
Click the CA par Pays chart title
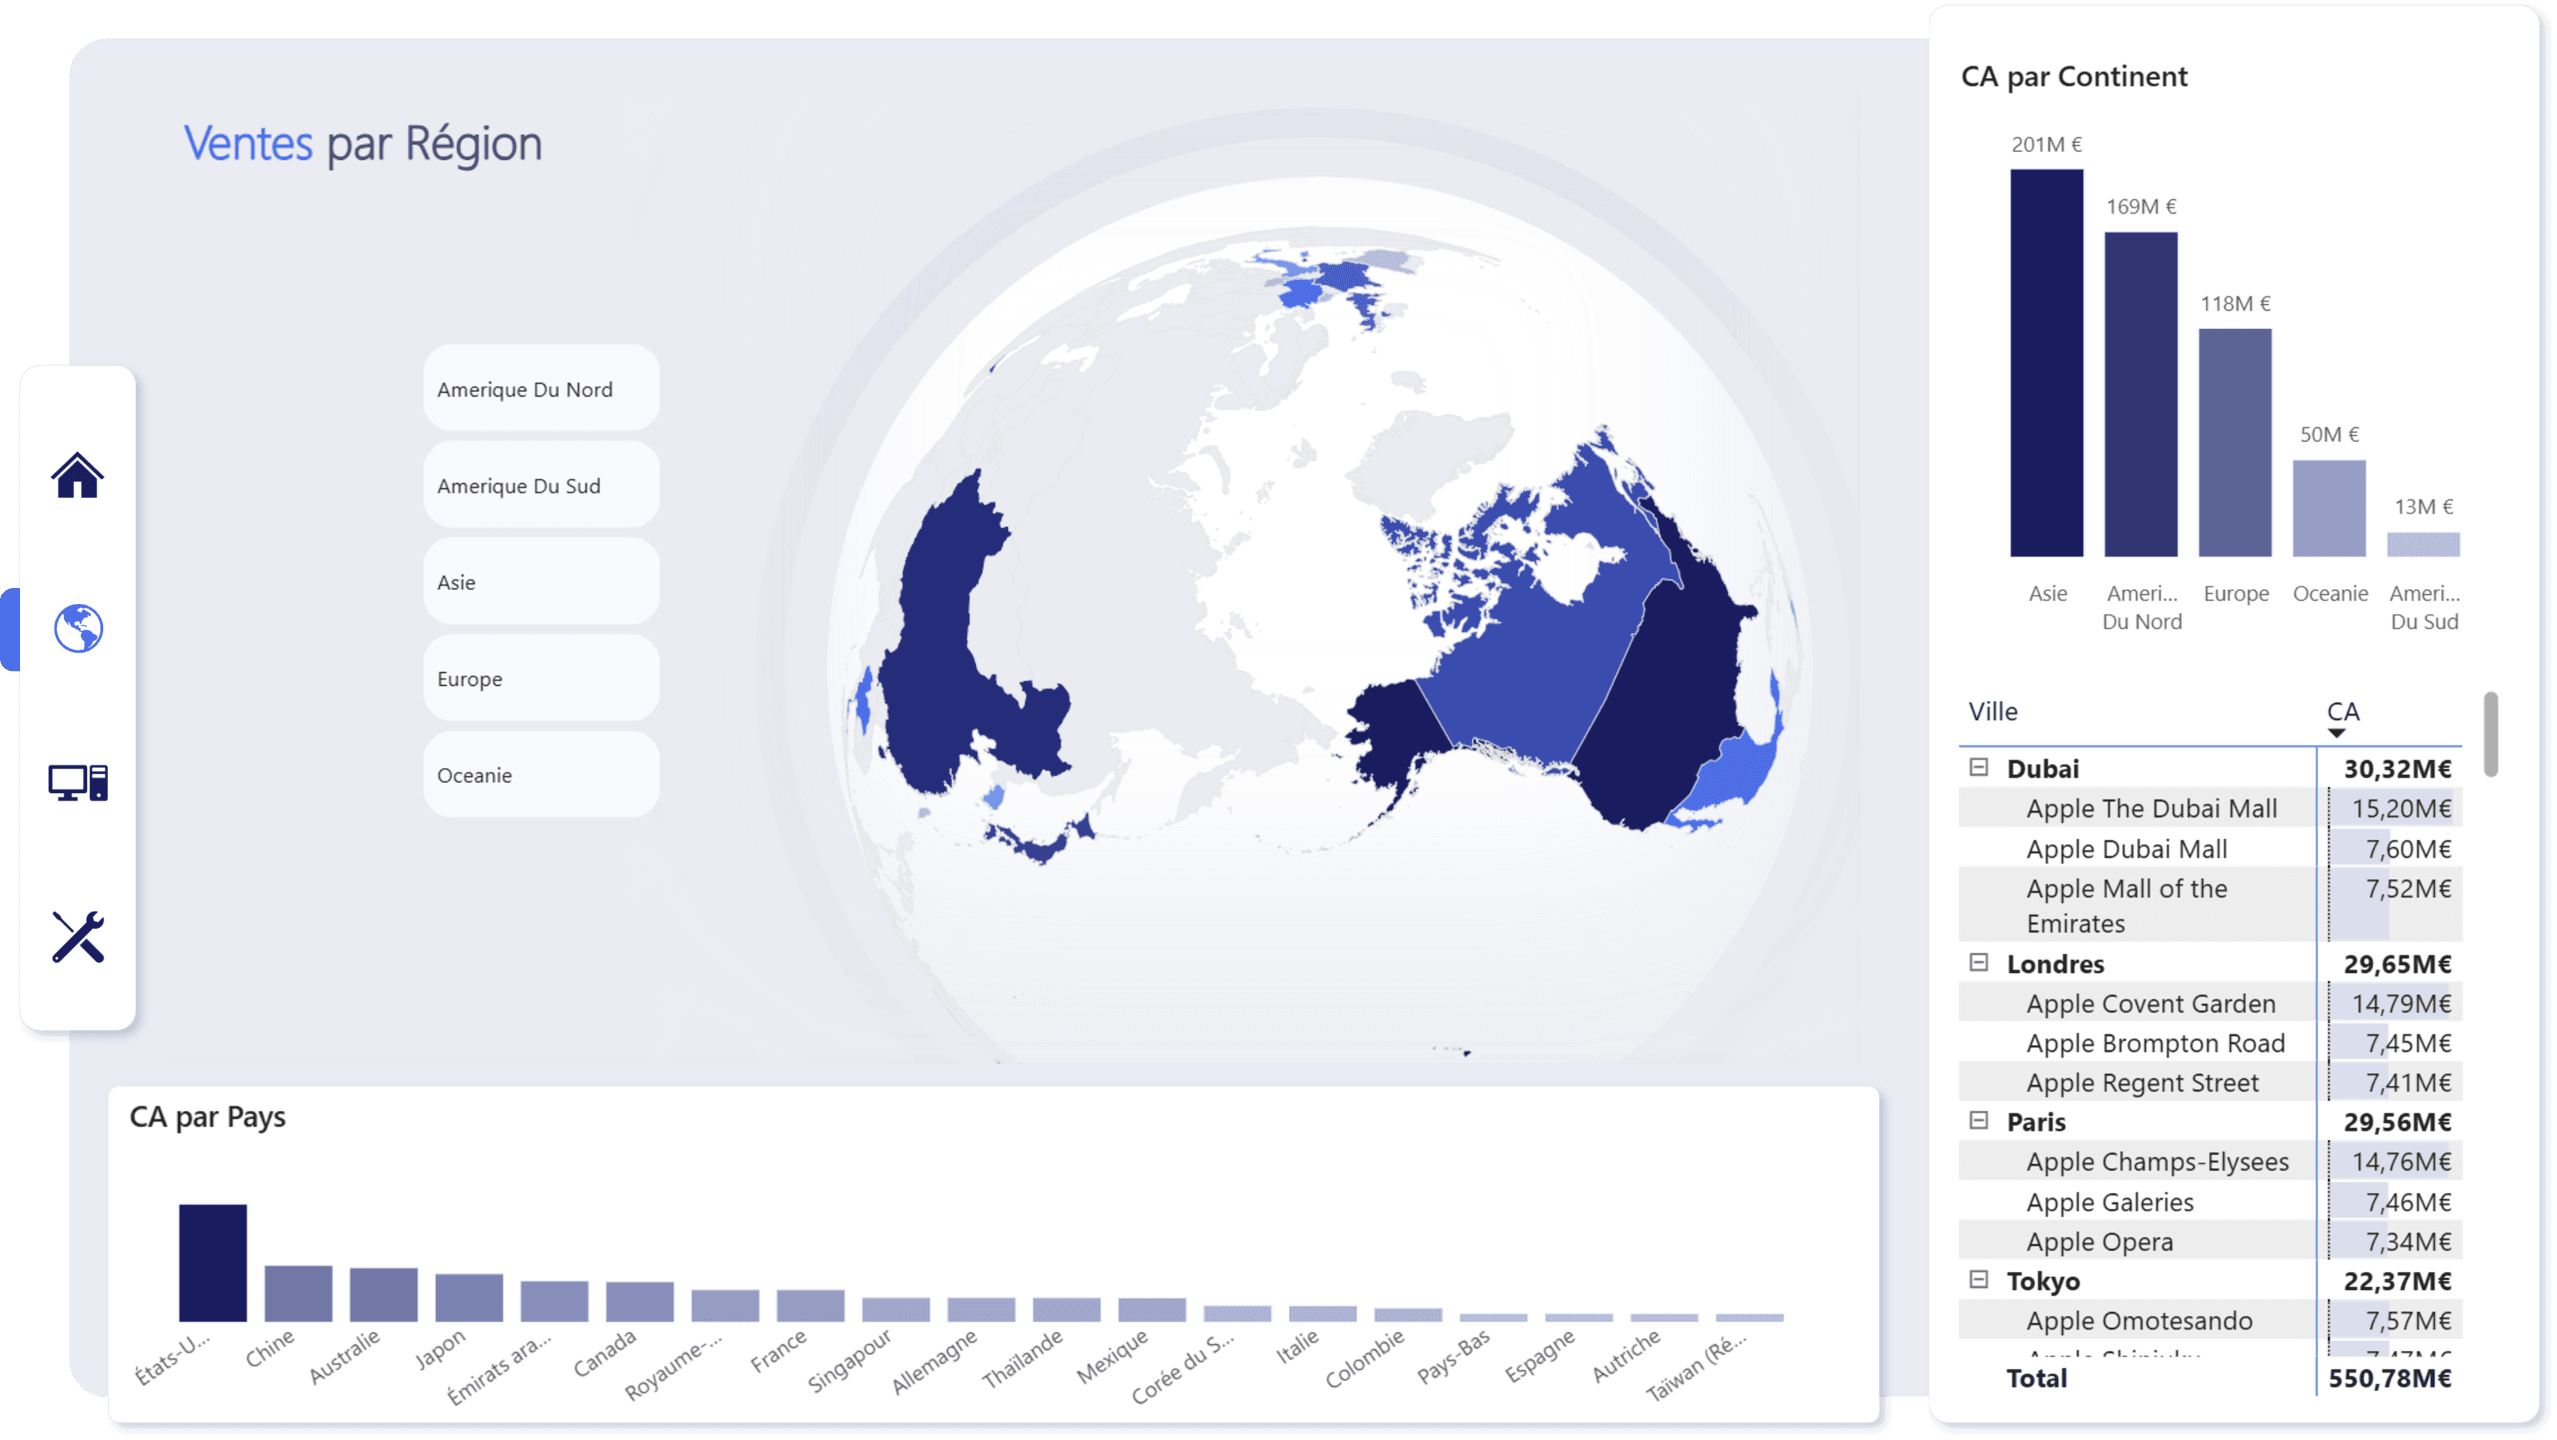[207, 1117]
